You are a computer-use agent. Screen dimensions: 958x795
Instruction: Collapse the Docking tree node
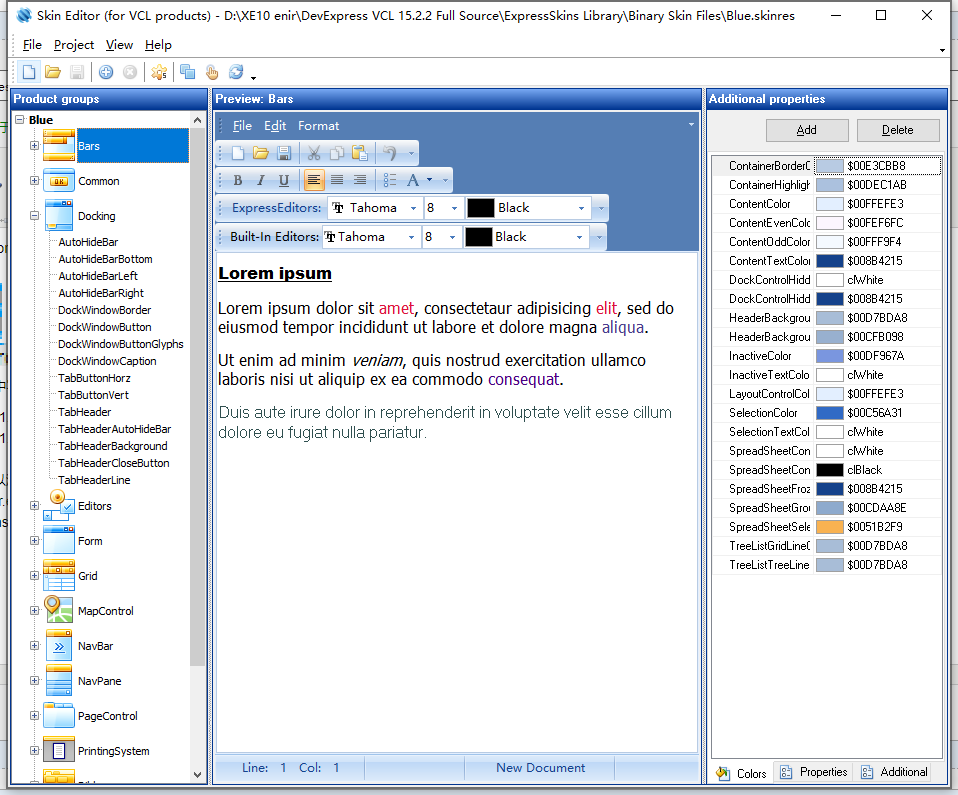coord(34,216)
